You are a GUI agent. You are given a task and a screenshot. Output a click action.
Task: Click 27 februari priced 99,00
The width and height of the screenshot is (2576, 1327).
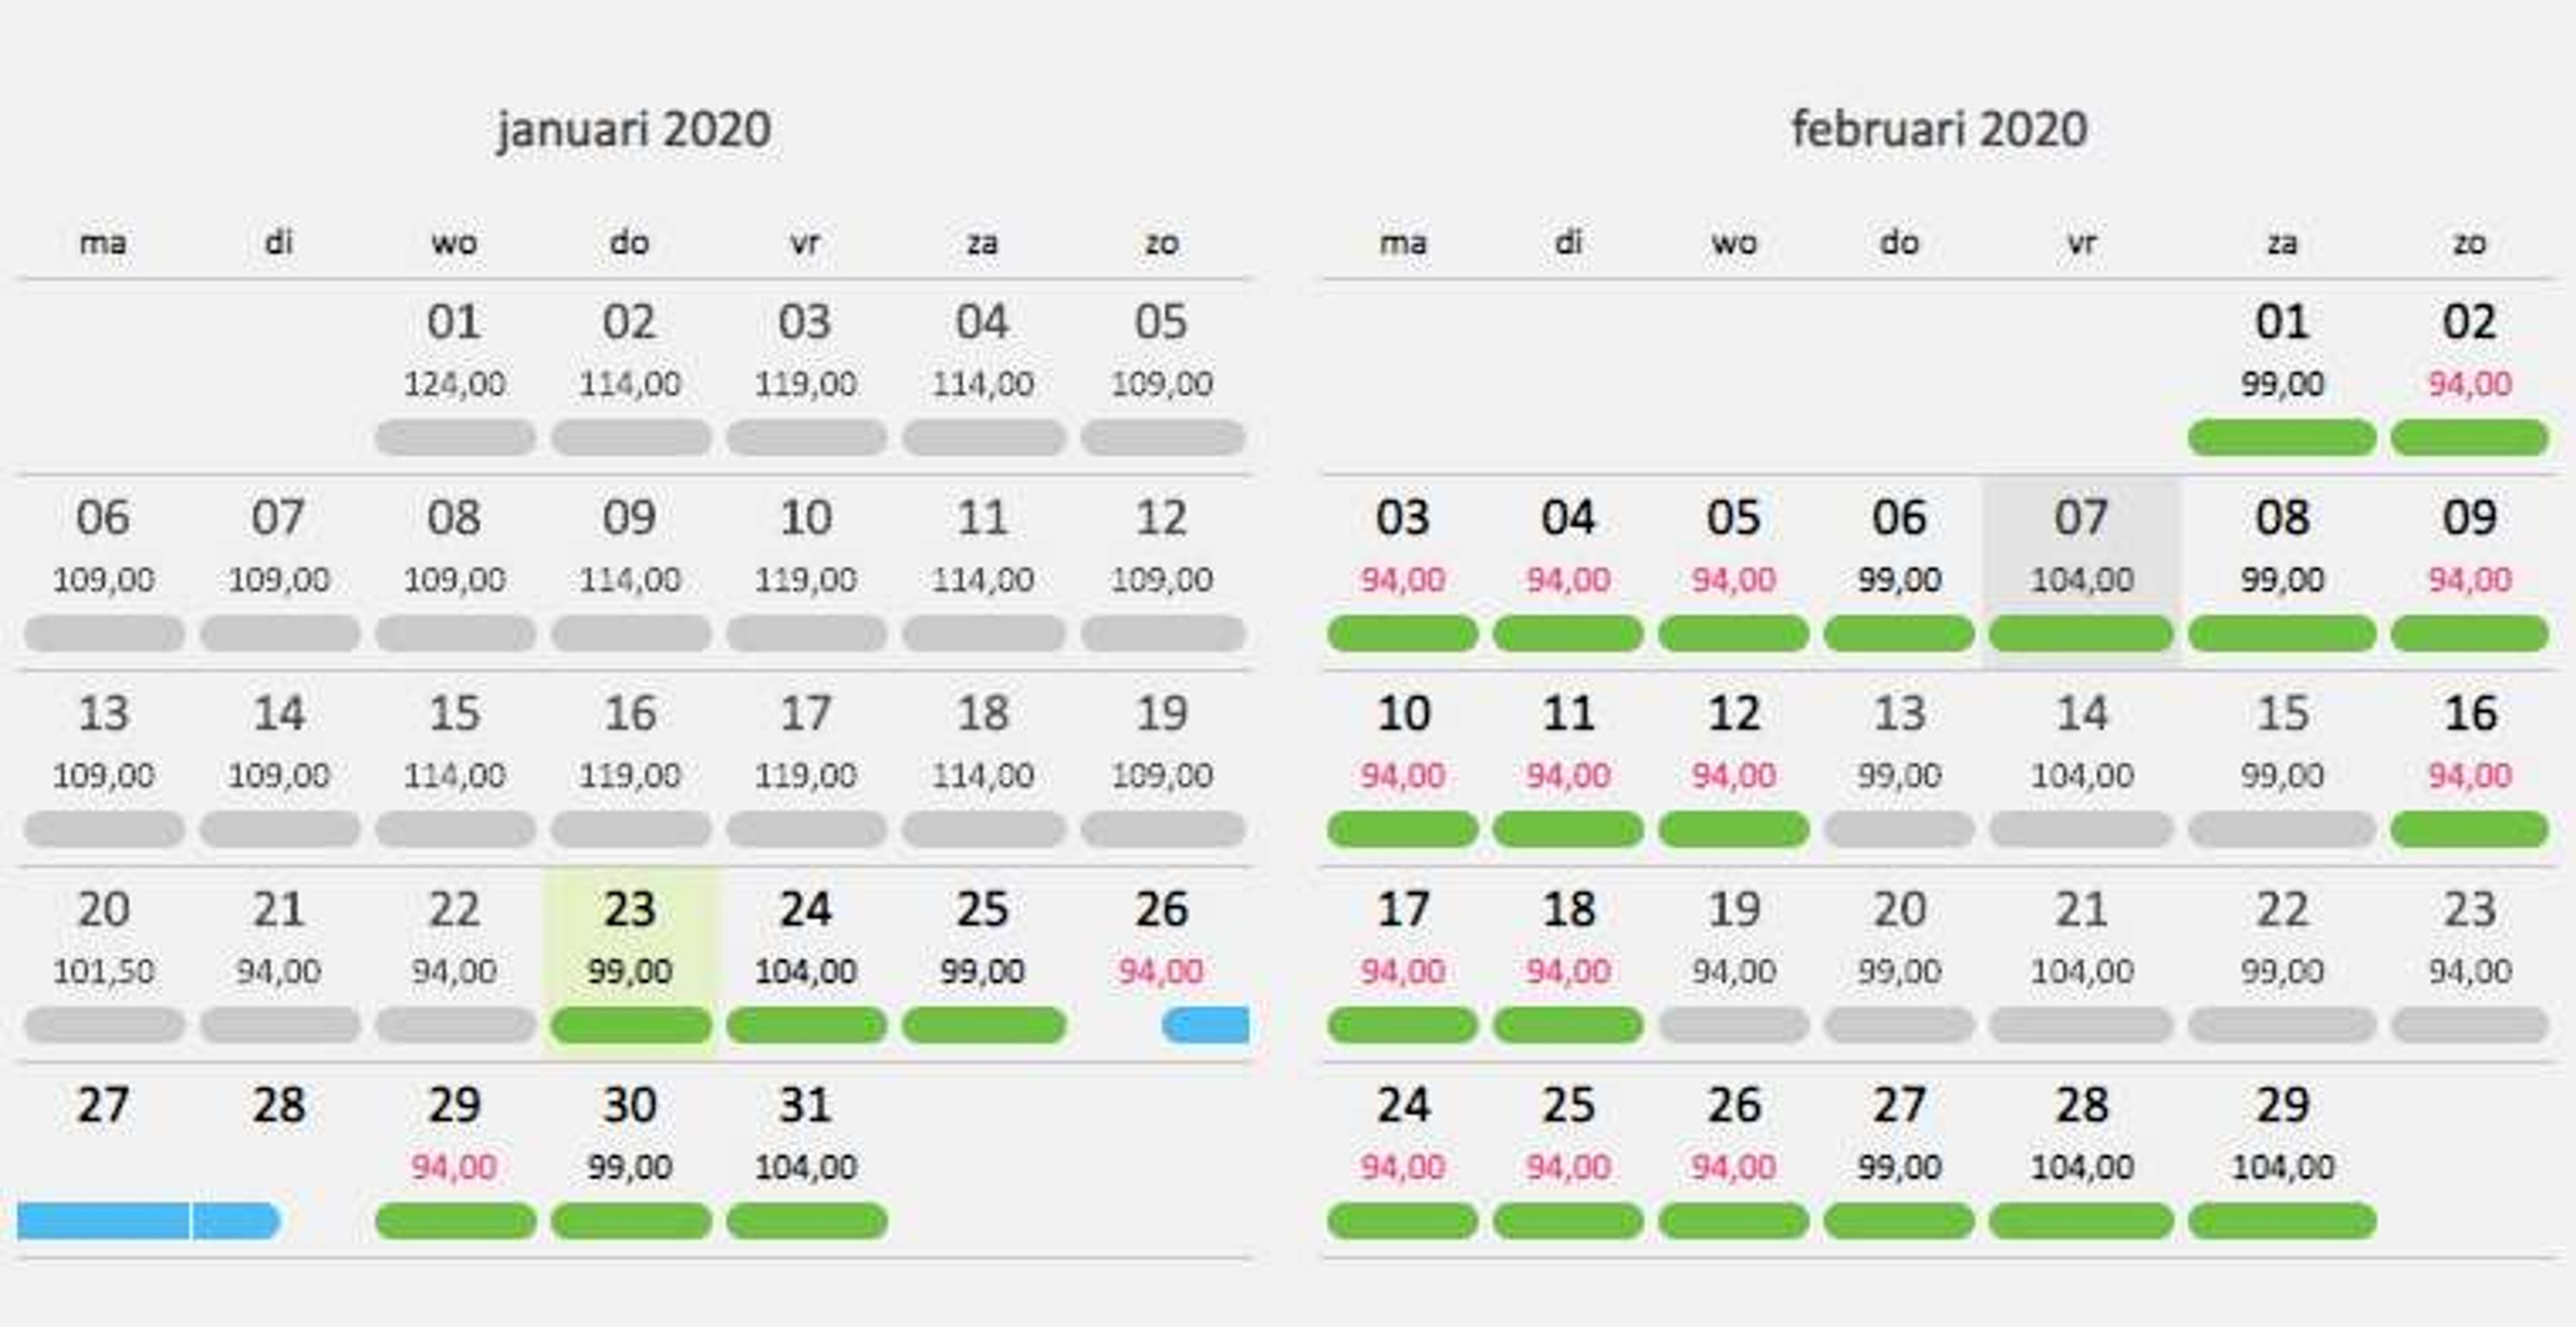(1899, 1153)
